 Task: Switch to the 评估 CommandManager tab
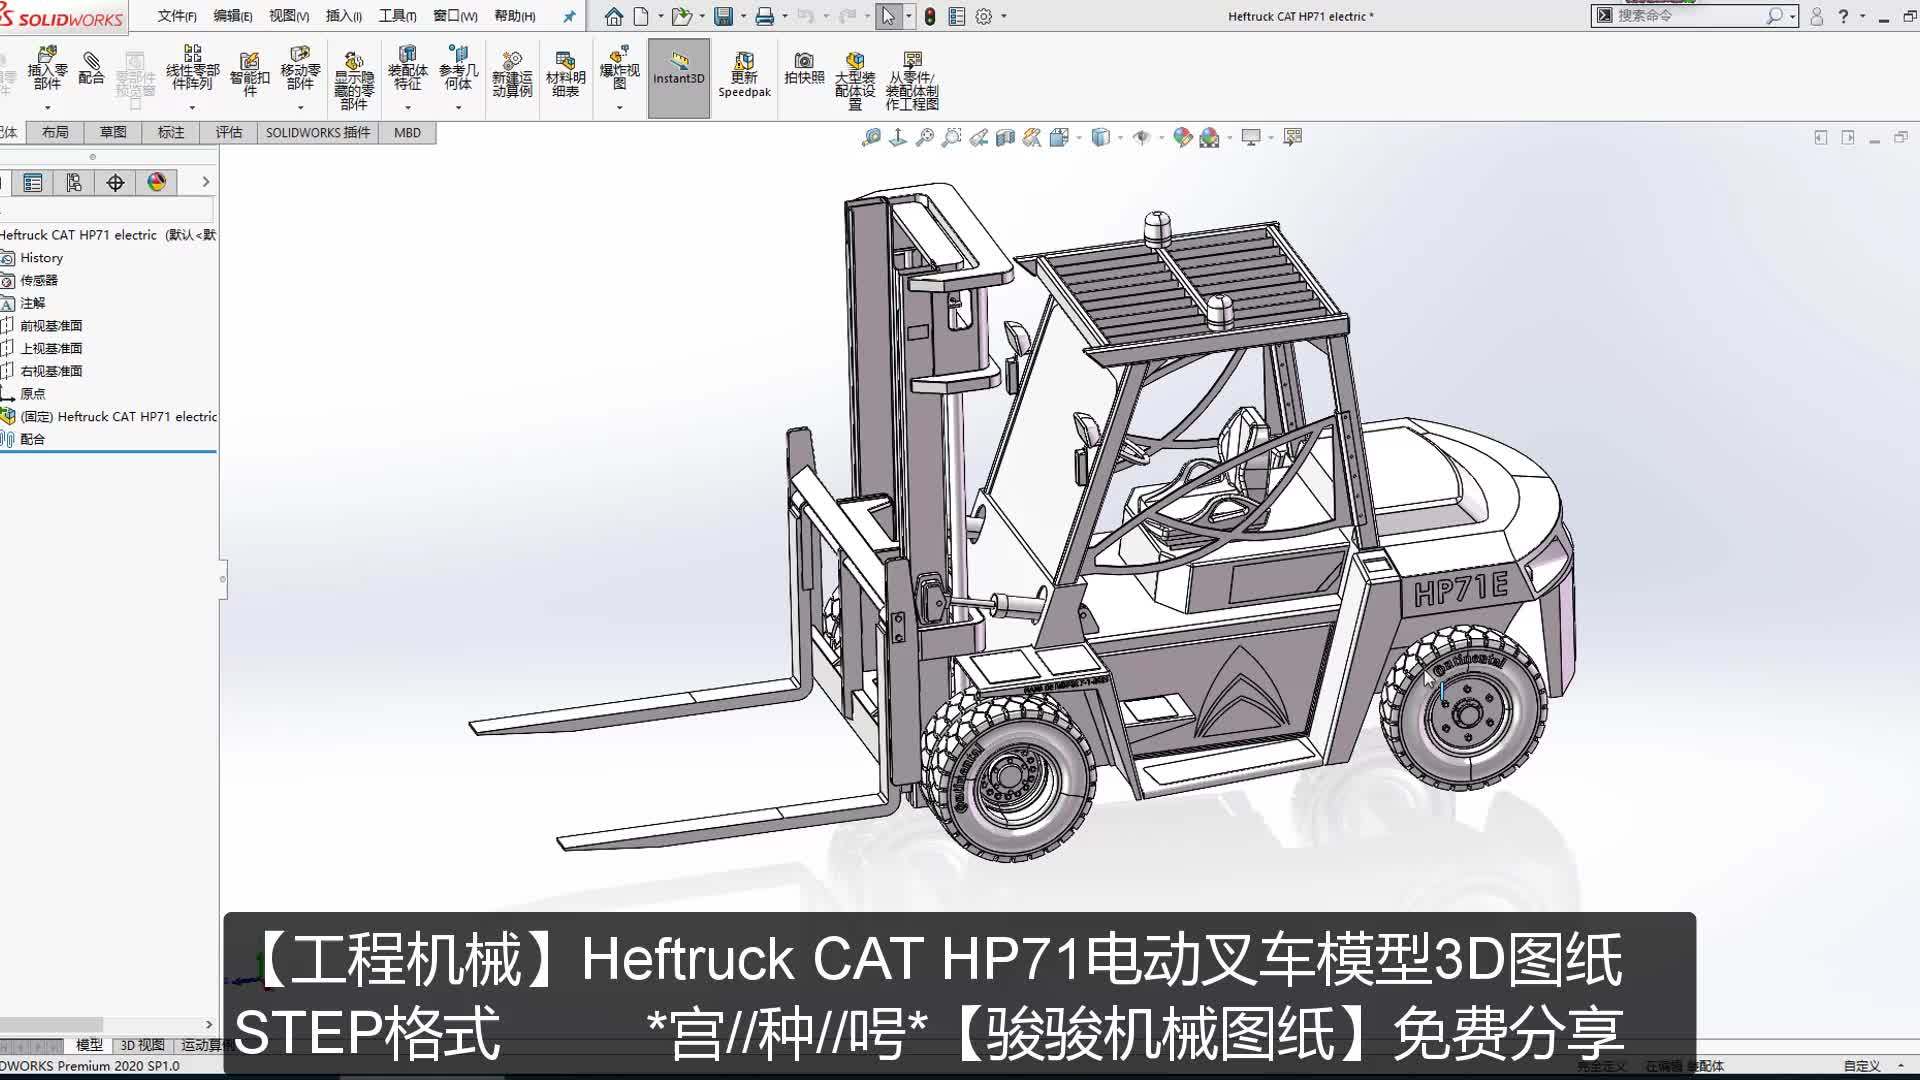point(228,132)
